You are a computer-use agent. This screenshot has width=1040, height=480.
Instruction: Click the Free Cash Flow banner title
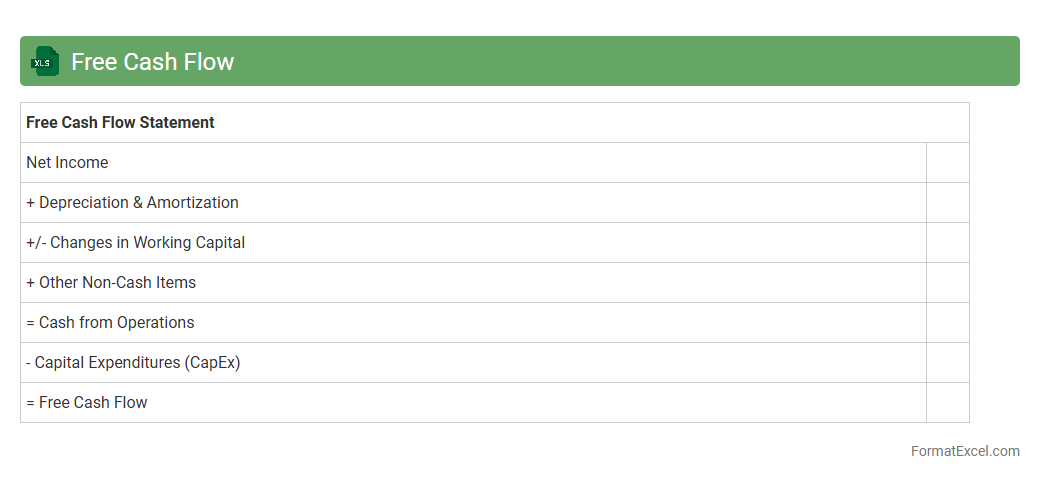(152, 62)
